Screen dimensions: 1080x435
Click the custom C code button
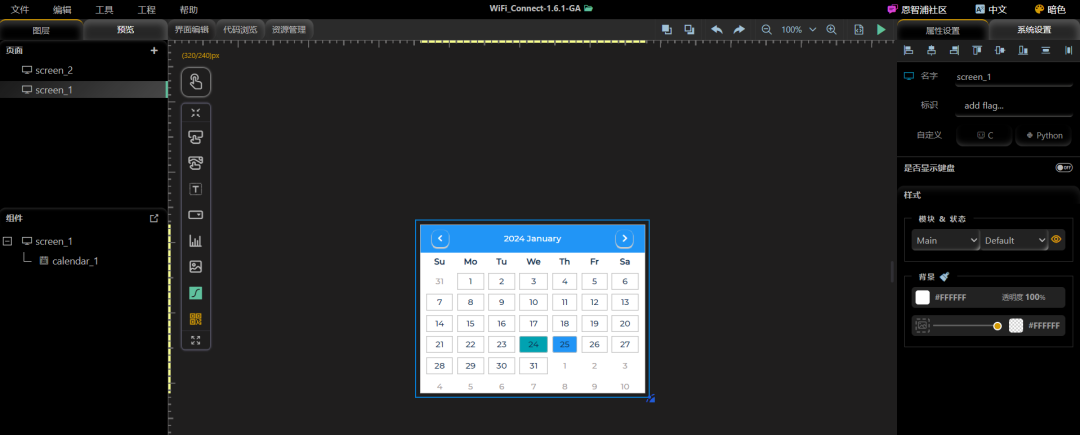[x=984, y=136]
